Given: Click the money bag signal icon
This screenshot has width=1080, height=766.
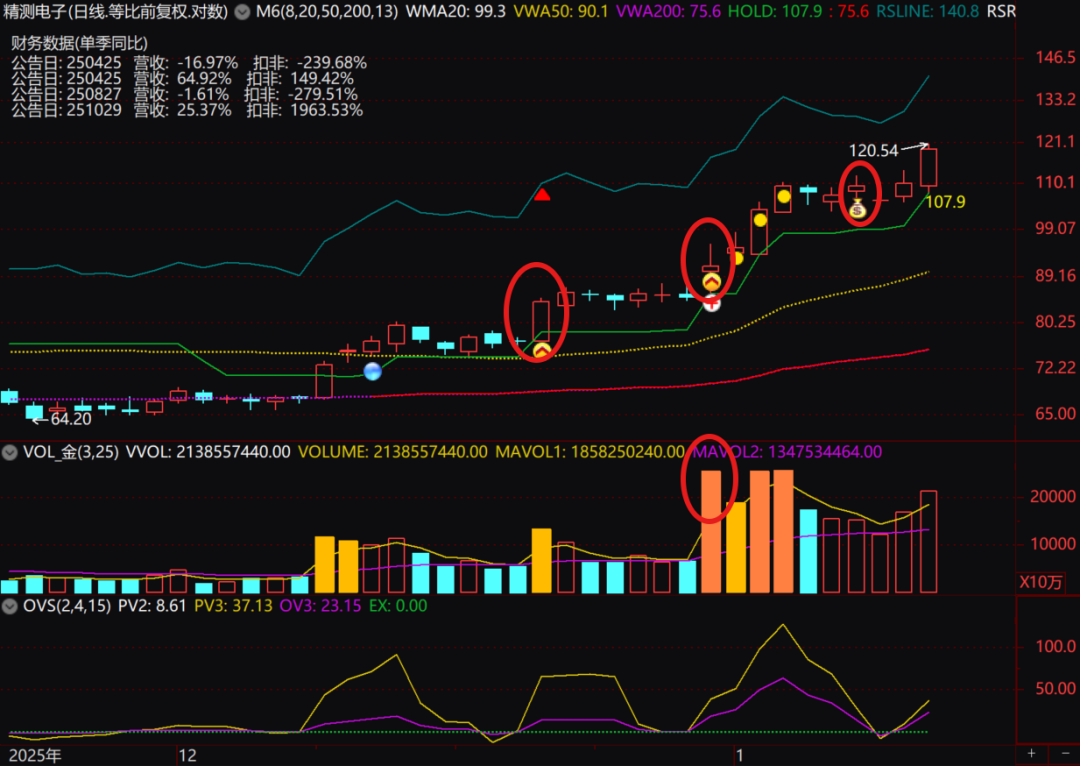Looking at the screenshot, I should tap(858, 207).
